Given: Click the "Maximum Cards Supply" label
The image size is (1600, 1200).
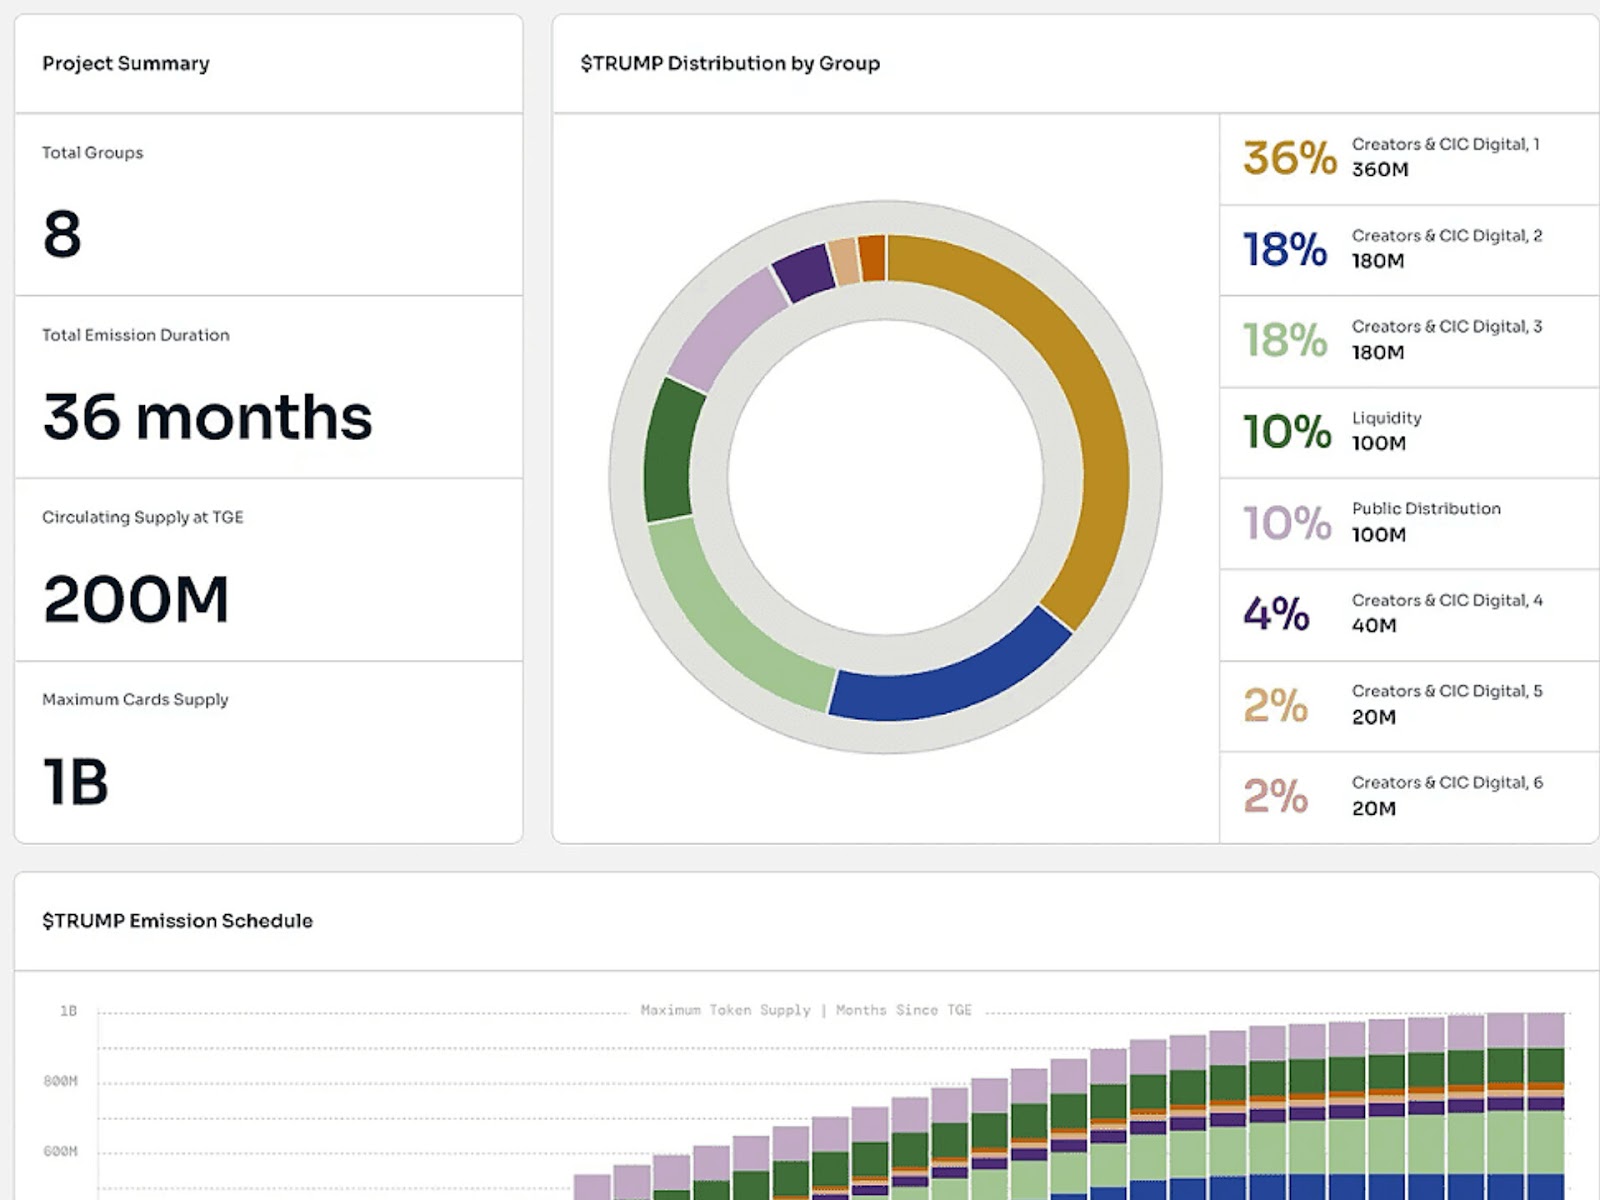Looking at the screenshot, I should pos(135,700).
